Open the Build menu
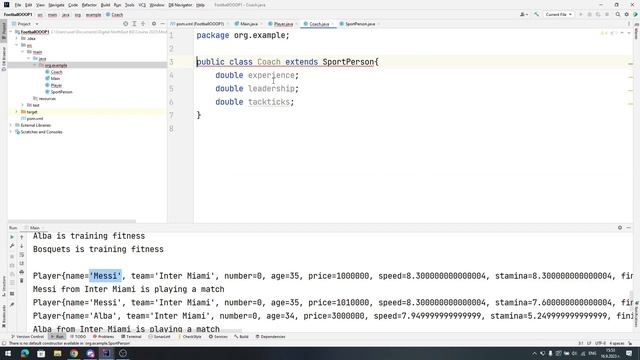The image size is (640, 360). 105,5
